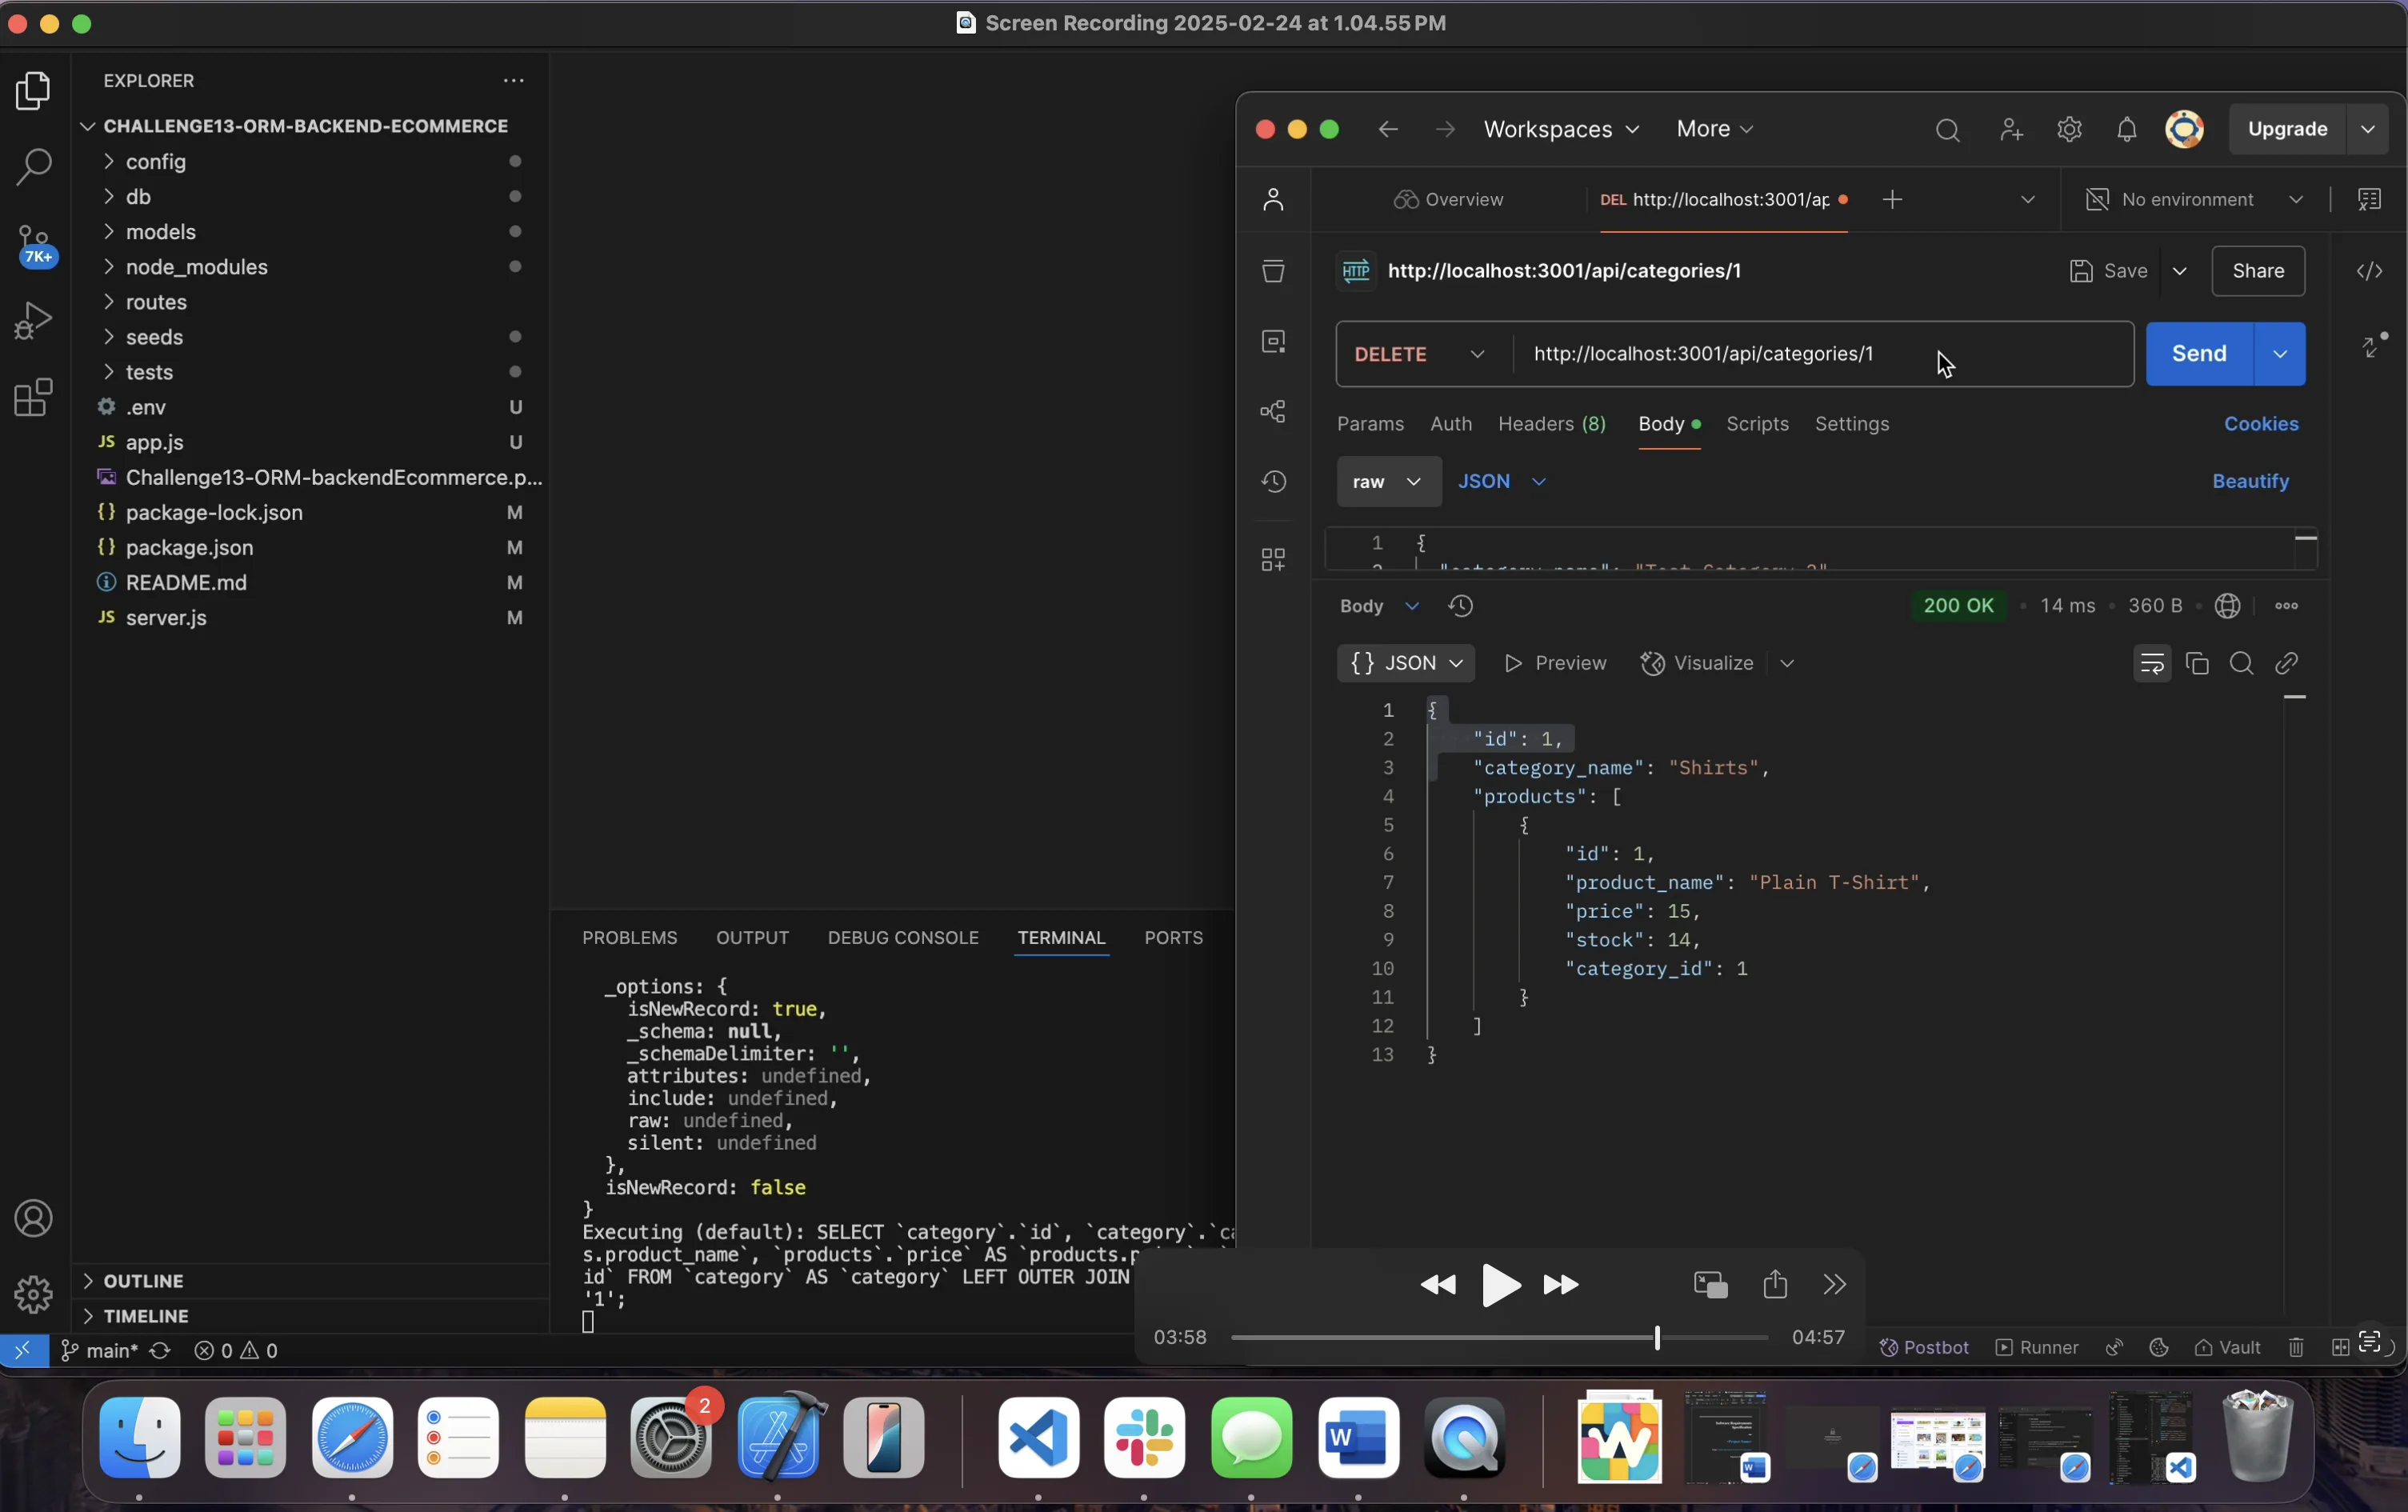This screenshot has width=2408, height=1512.
Task: Open Postman settings gear icon
Action: (x=2069, y=130)
